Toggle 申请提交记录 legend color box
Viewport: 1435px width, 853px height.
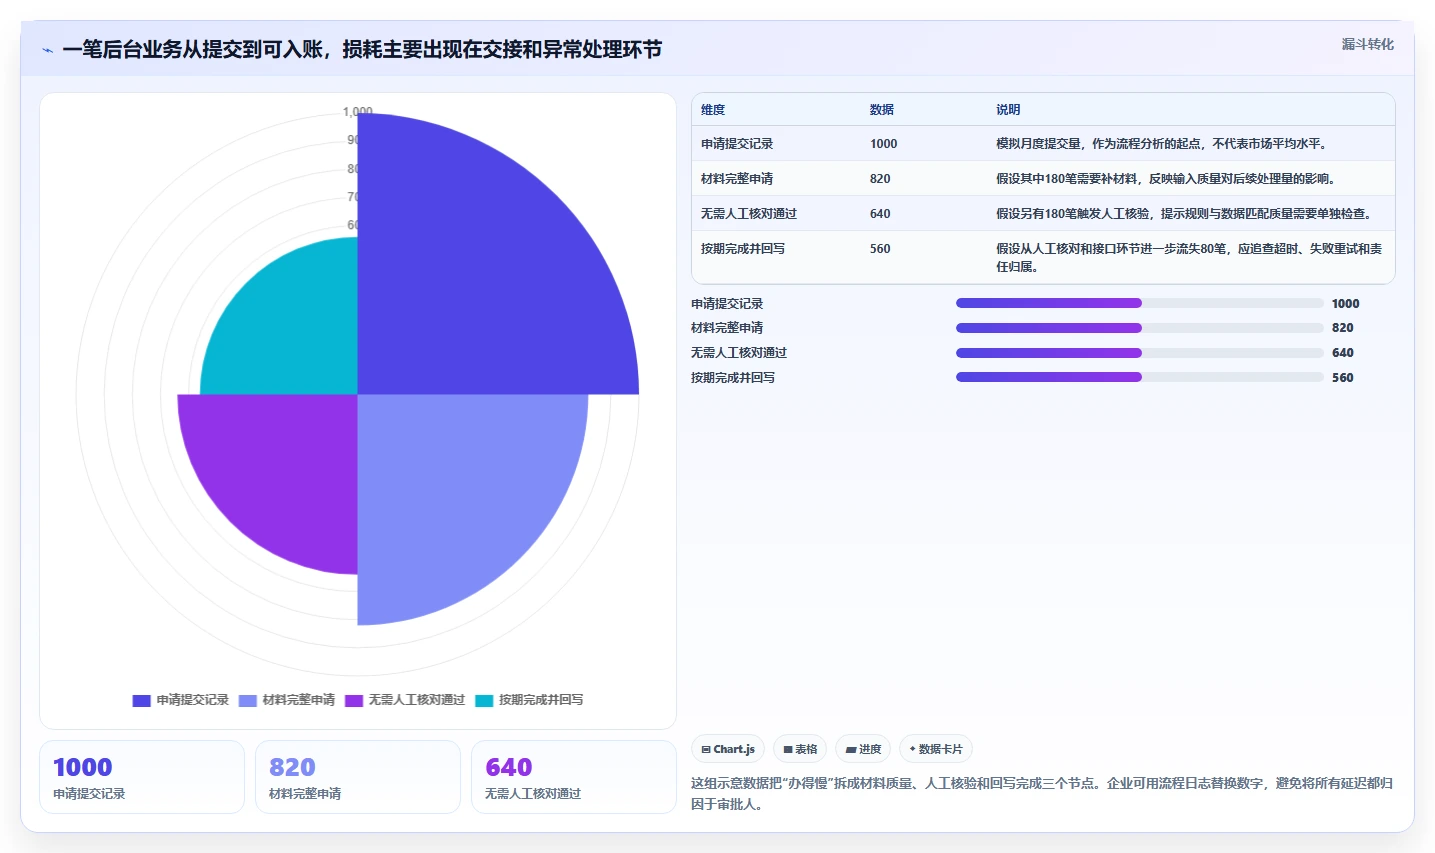141,700
